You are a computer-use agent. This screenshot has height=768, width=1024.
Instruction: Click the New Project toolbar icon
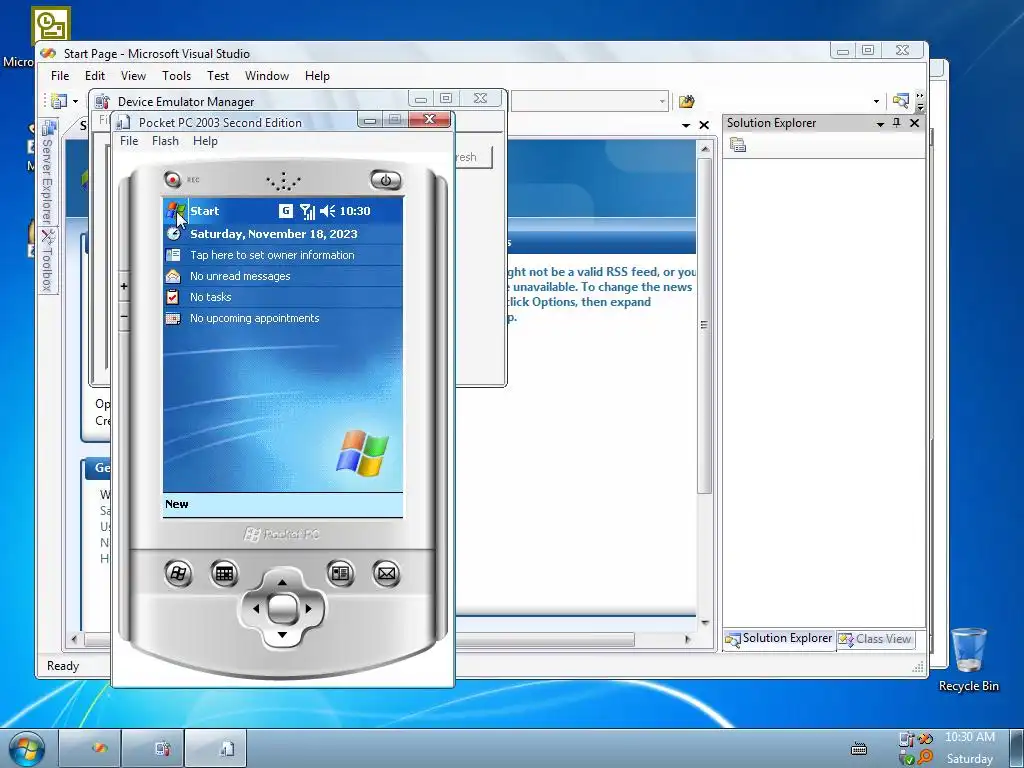[59, 101]
